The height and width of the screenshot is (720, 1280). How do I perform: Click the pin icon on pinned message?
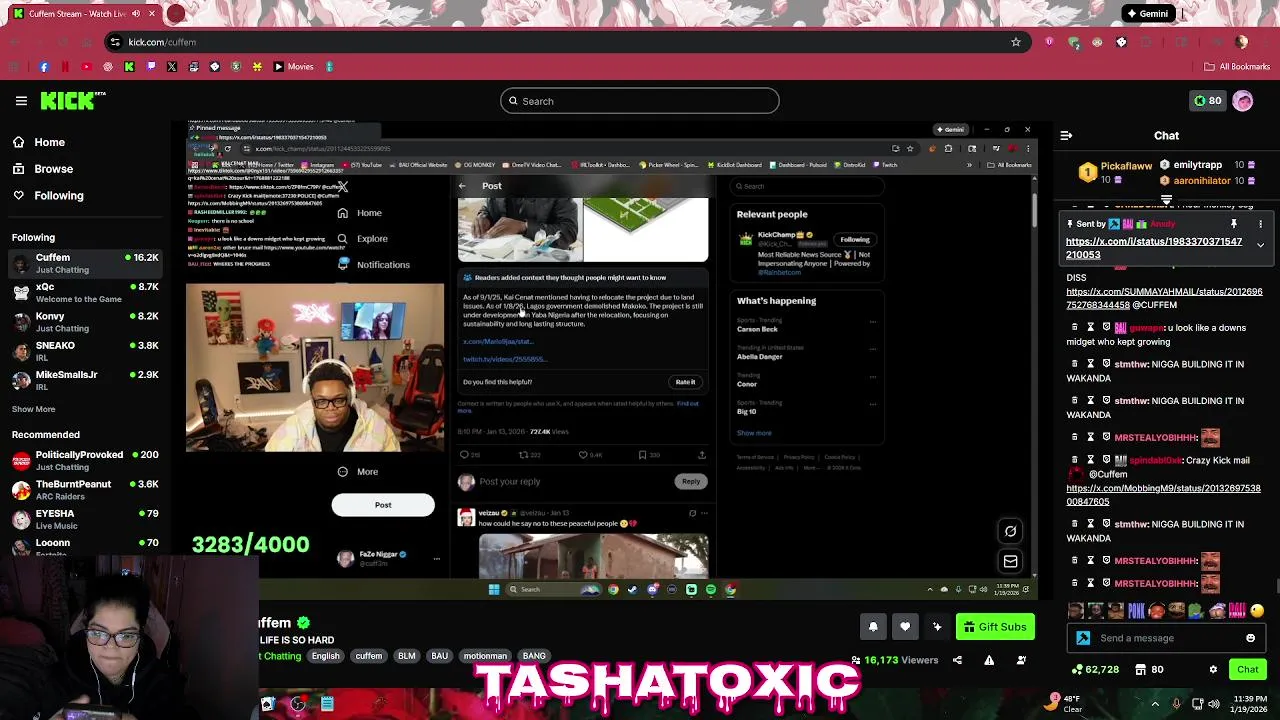(x=1234, y=224)
